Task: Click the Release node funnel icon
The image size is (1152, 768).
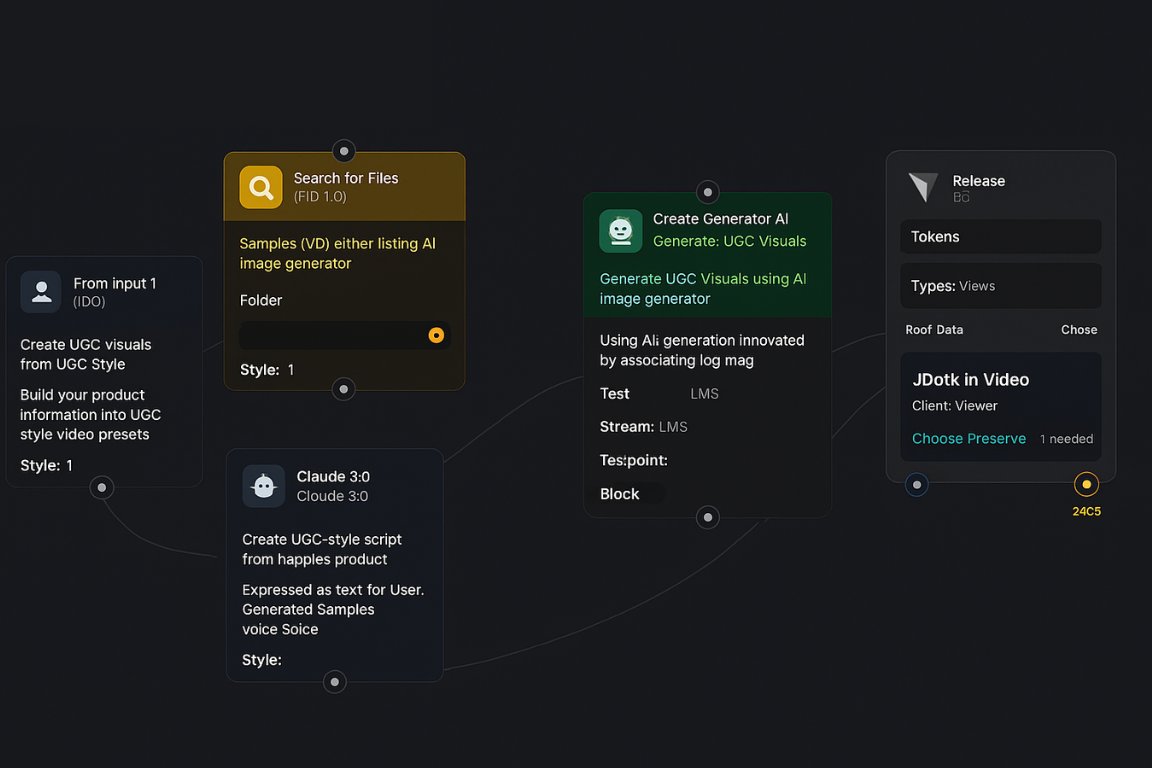Action: click(x=924, y=187)
